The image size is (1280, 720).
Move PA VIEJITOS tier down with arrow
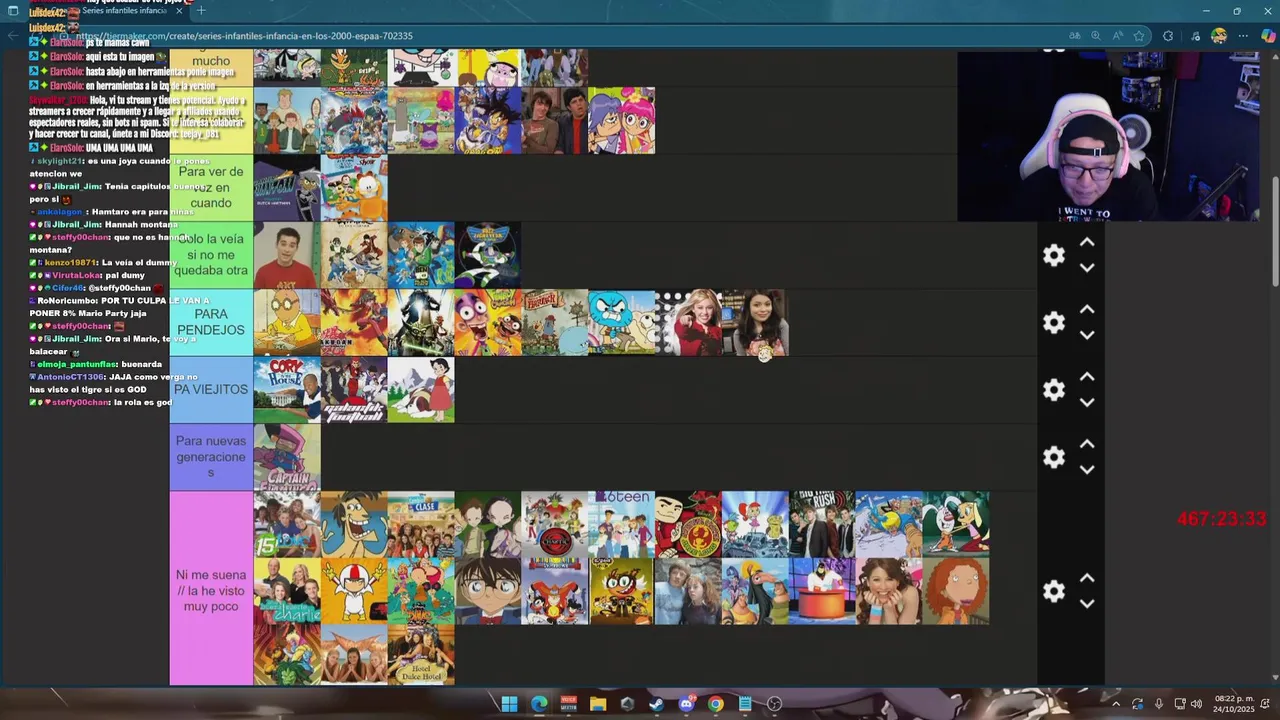1087,402
